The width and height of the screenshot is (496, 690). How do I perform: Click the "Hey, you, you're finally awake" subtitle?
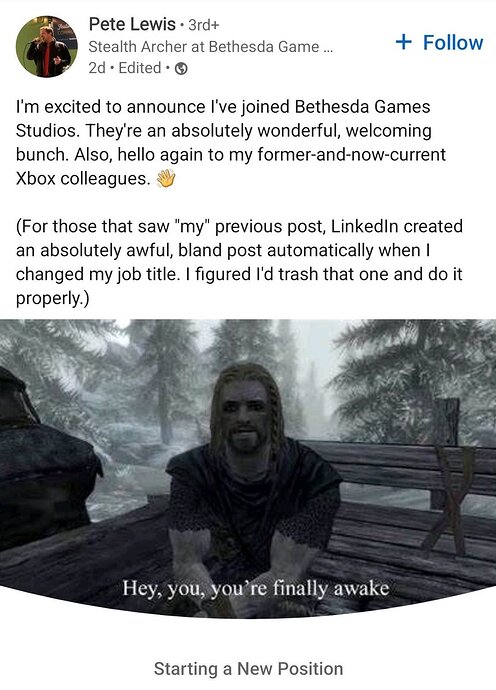point(256,588)
